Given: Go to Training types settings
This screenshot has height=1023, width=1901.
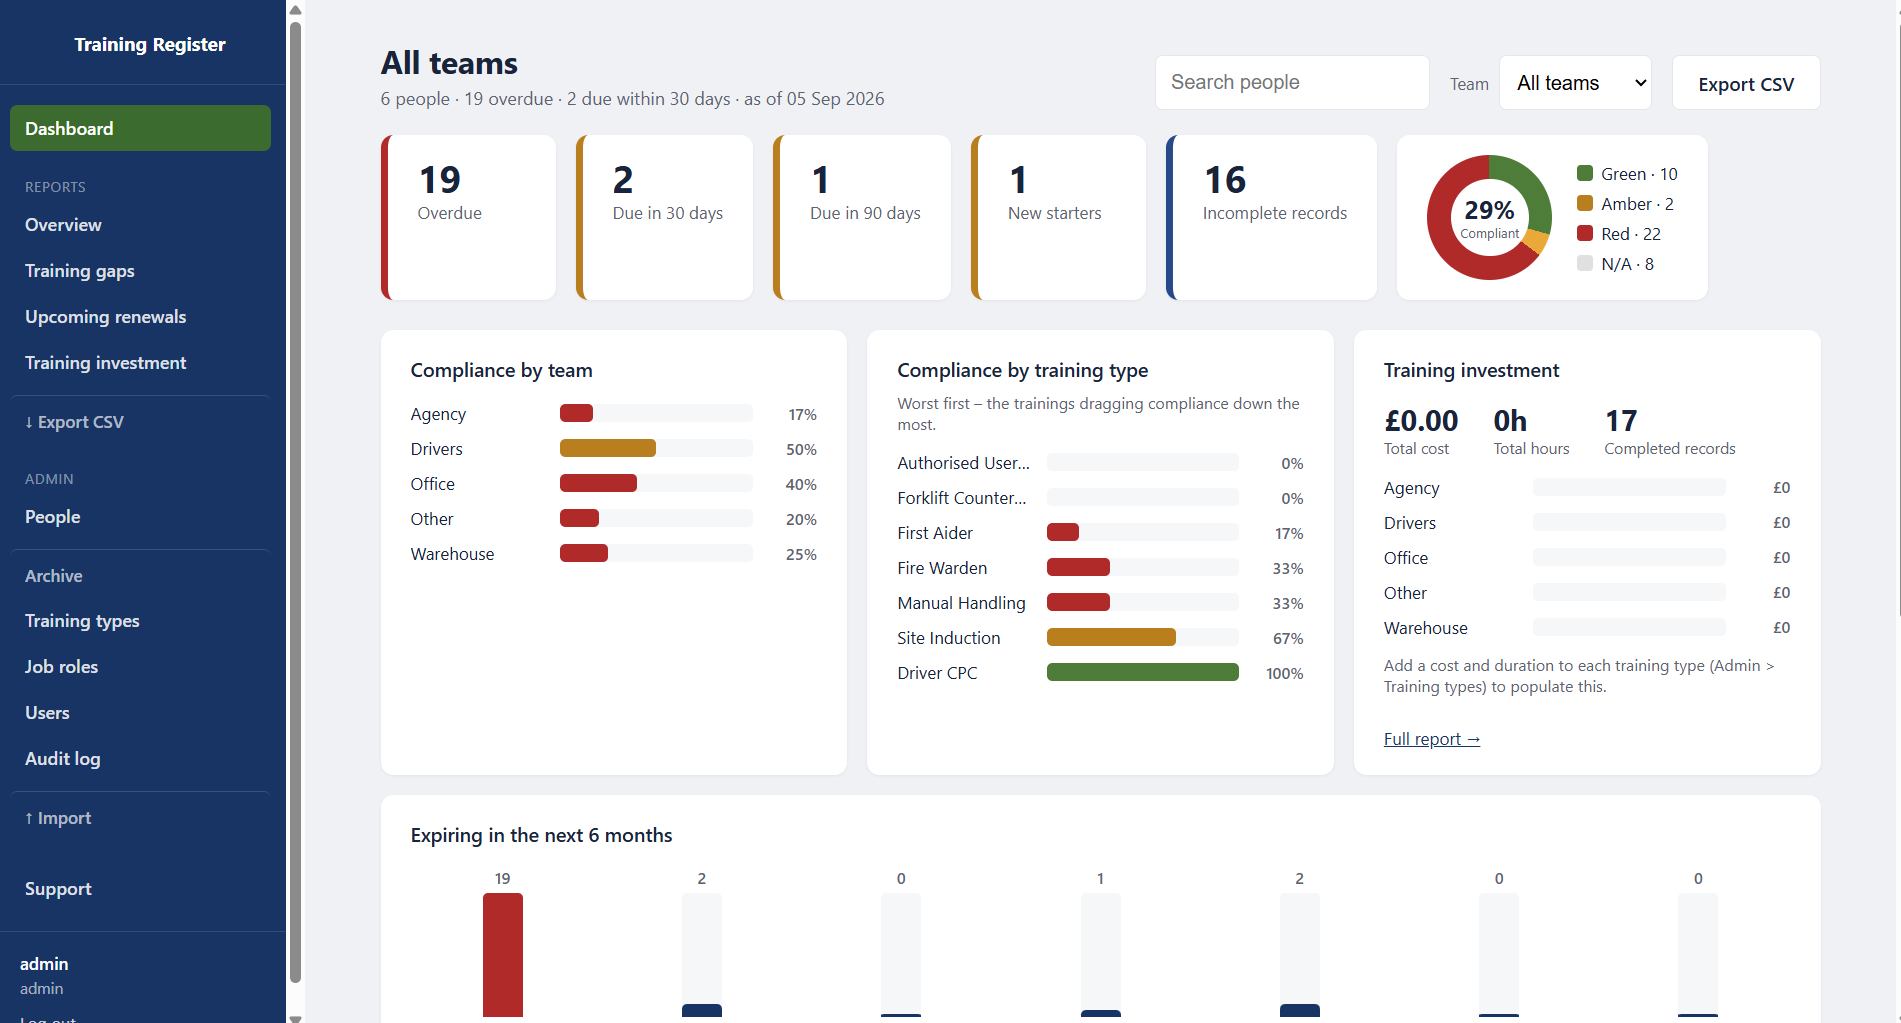Looking at the screenshot, I should 82,621.
